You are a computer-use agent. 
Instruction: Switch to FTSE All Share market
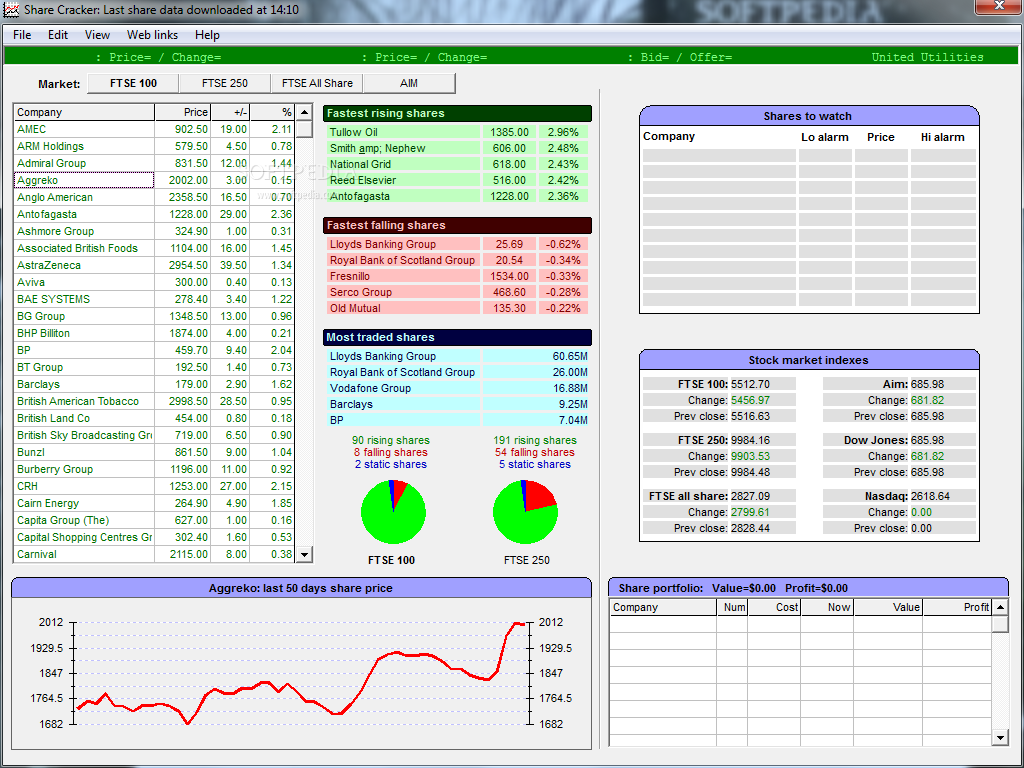(317, 83)
